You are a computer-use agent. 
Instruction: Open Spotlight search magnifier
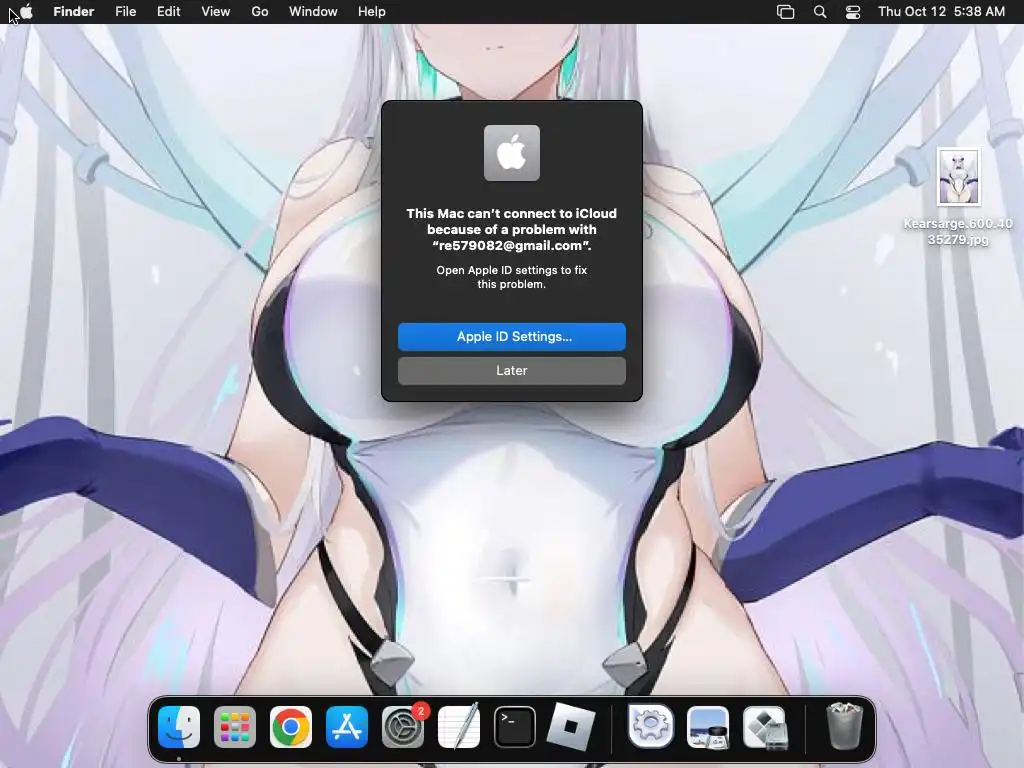820,12
